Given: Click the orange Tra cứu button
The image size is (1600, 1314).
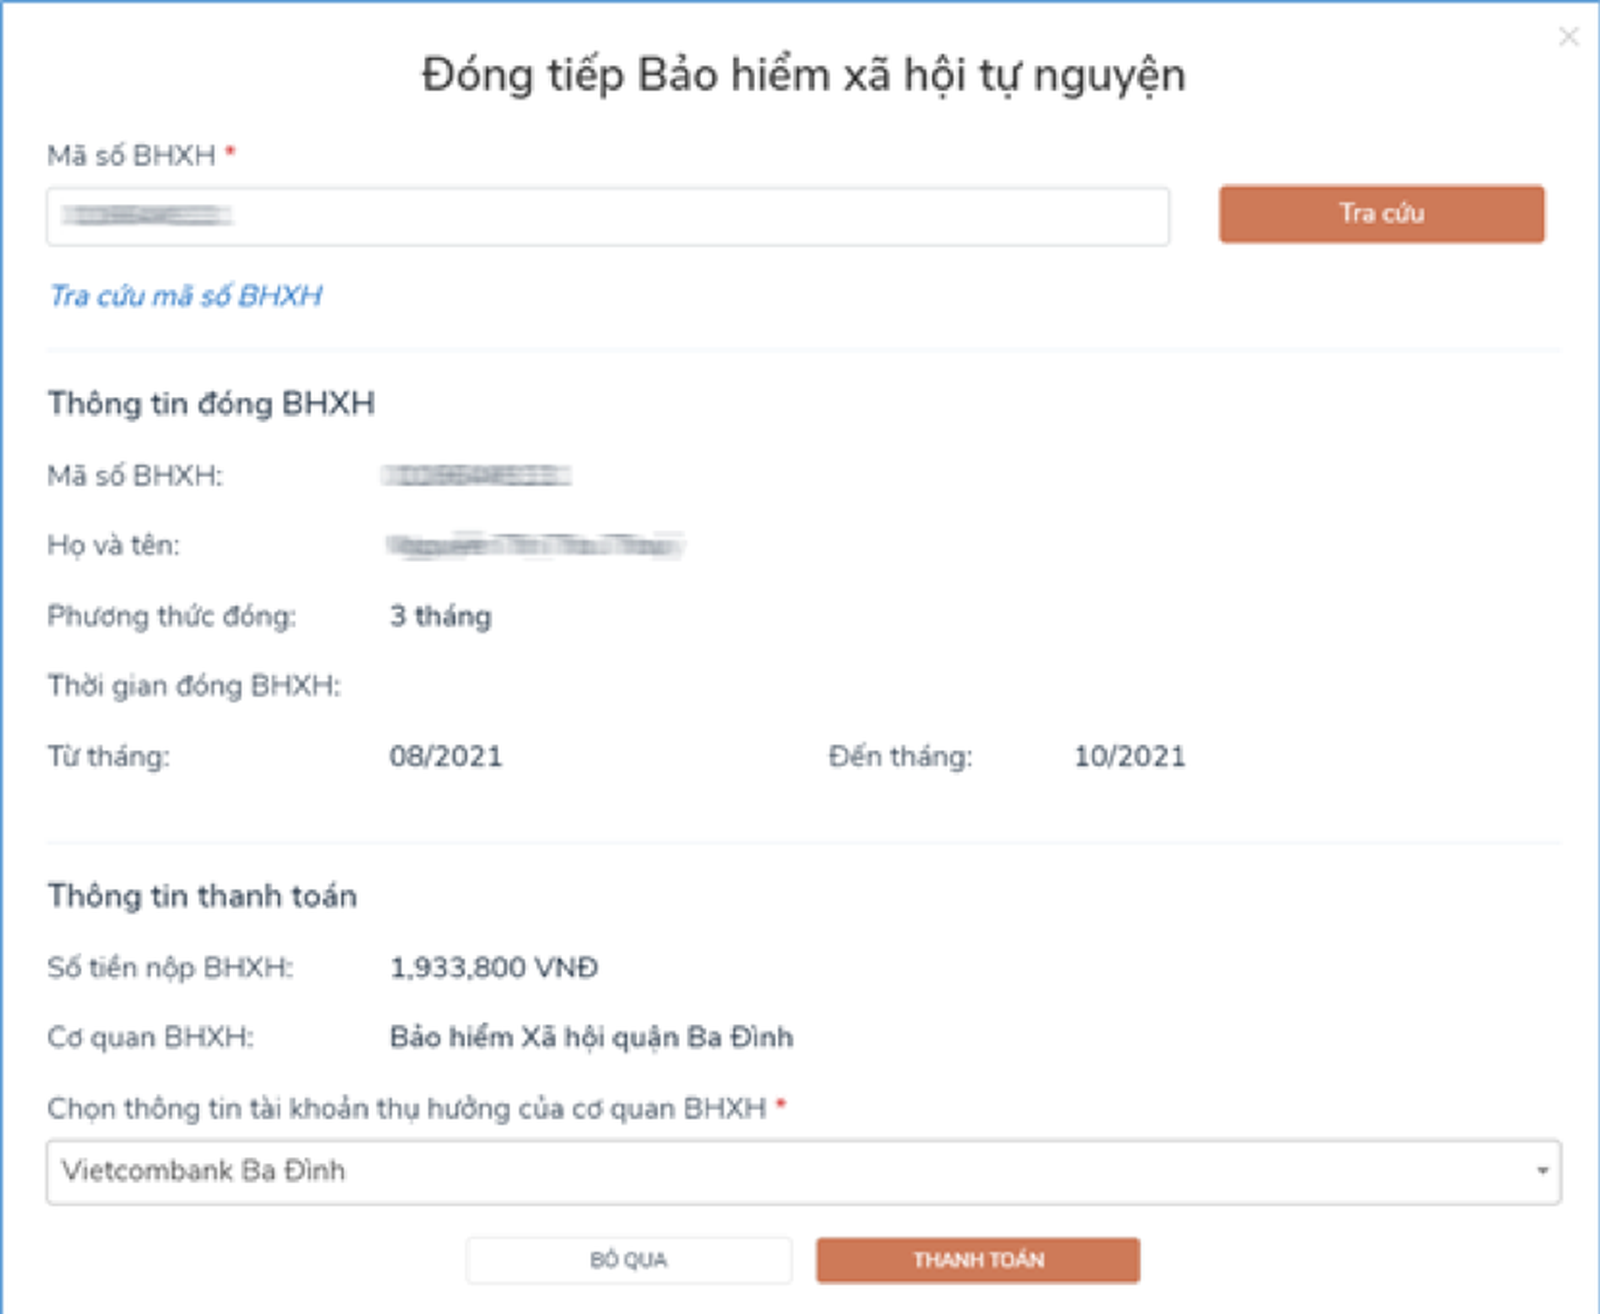Looking at the screenshot, I should point(1381,214).
